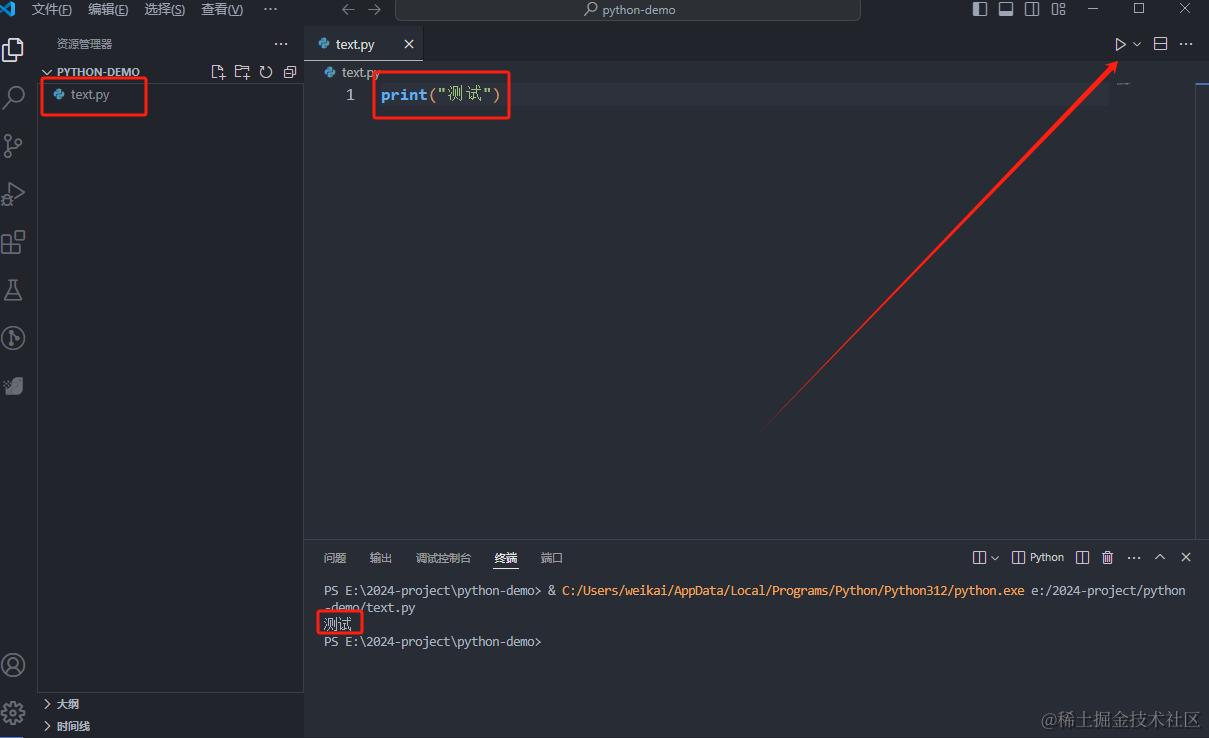Open the Extensions view
Image resolution: width=1209 pixels, height=738 pixels.
pyautogui.click(x=13, y=242)
